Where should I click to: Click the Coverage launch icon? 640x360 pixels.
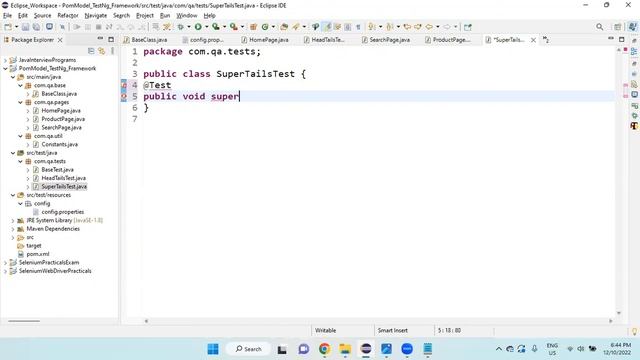coord(216,27)
